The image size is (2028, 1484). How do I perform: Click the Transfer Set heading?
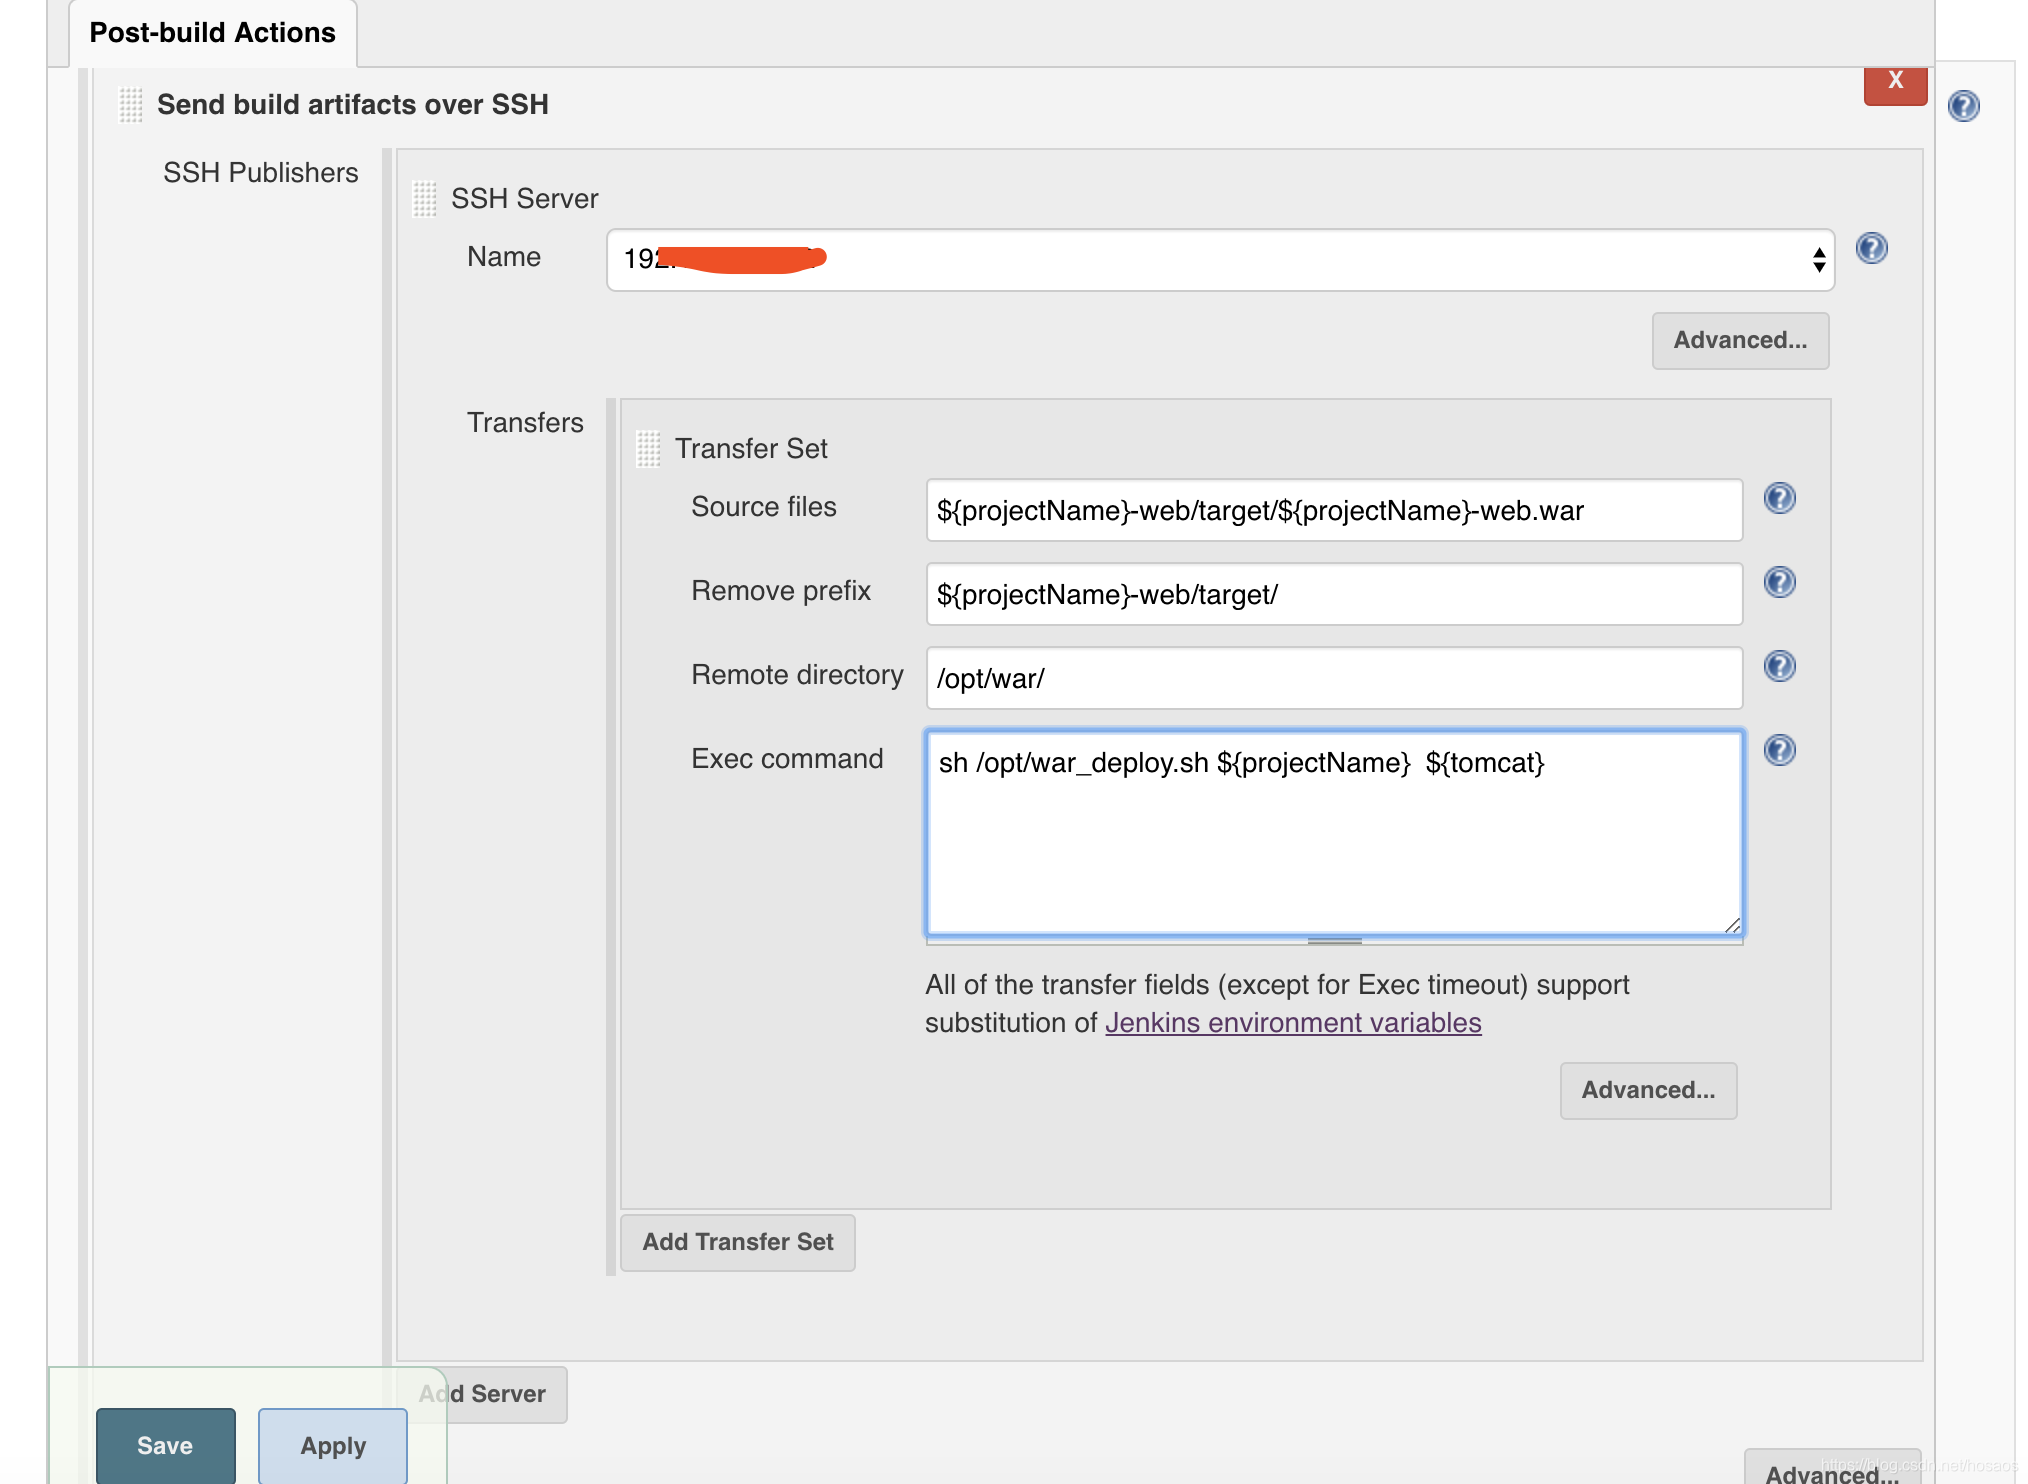click(x=751, y=449)
